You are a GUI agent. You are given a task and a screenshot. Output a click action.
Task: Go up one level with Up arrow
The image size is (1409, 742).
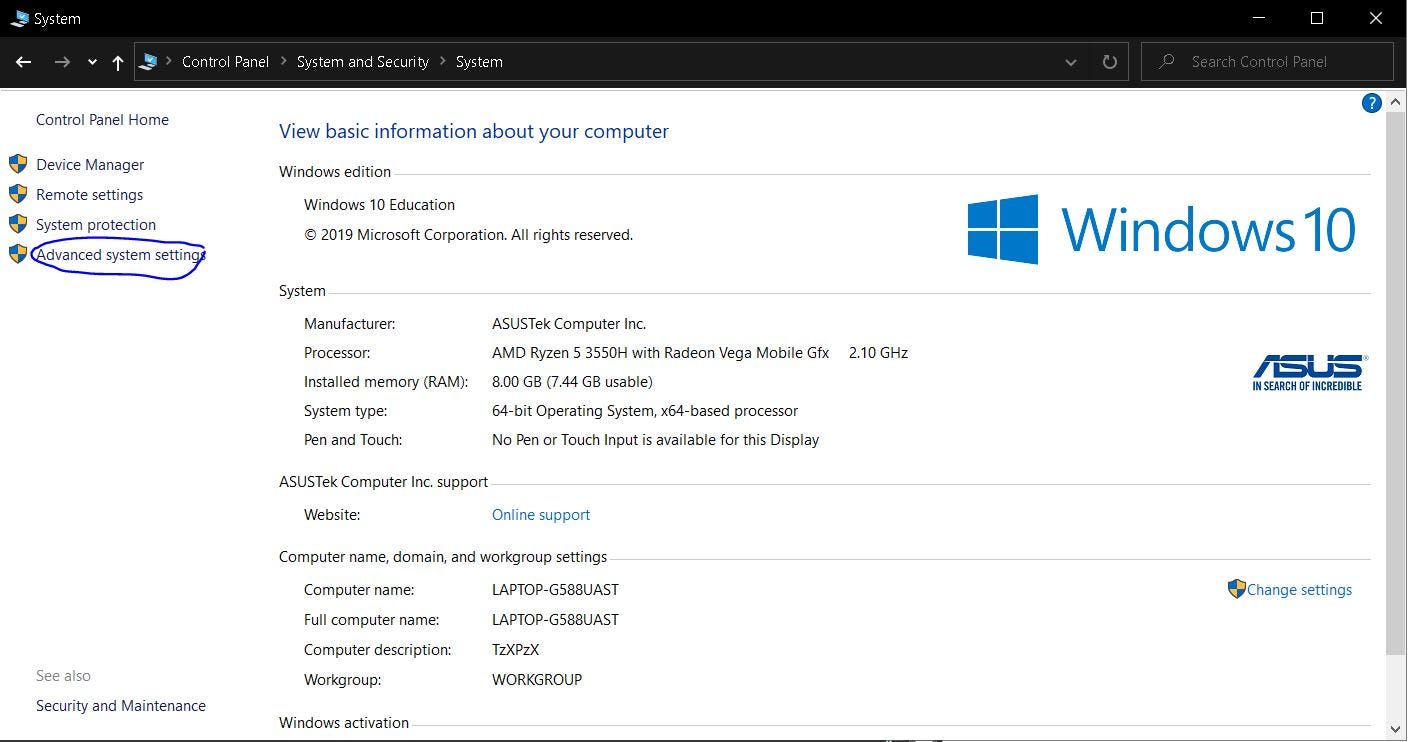118,62
